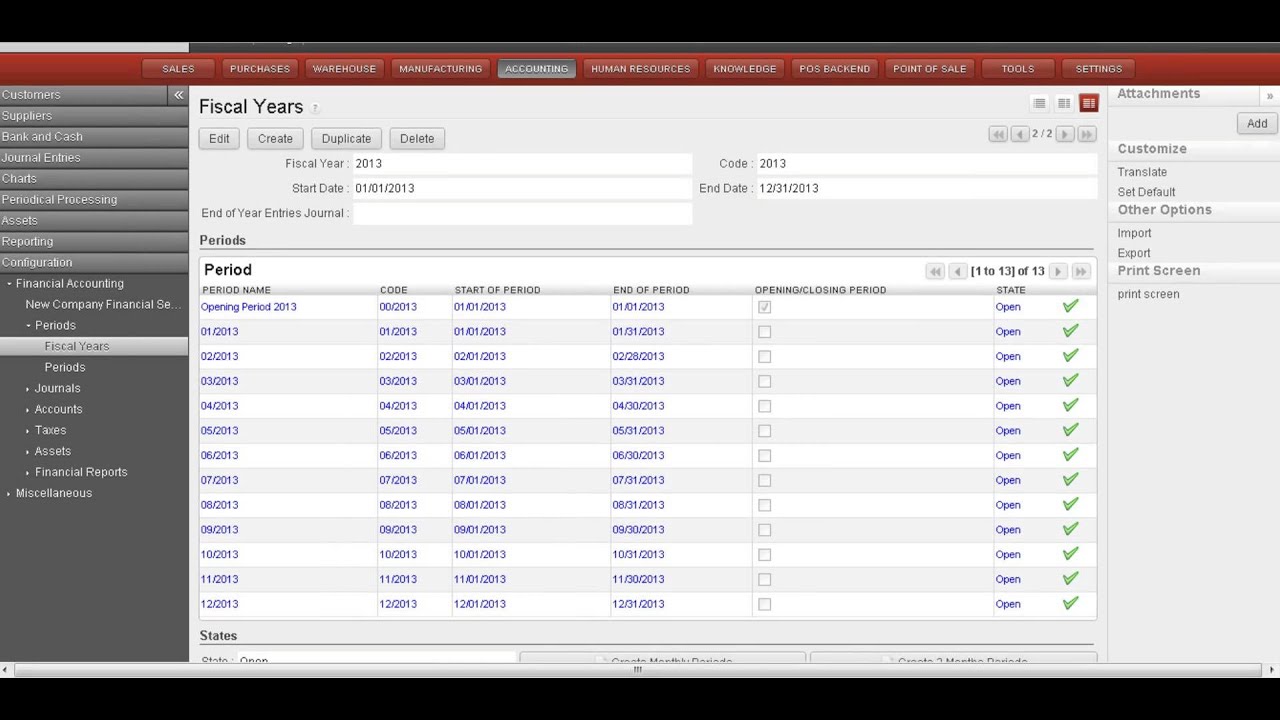Image resolution: width=1280 pixels, height=720 pixels.
Task: Toggle opening/closing checkbox for period 09/2013
Action: [x=764, y=530]
